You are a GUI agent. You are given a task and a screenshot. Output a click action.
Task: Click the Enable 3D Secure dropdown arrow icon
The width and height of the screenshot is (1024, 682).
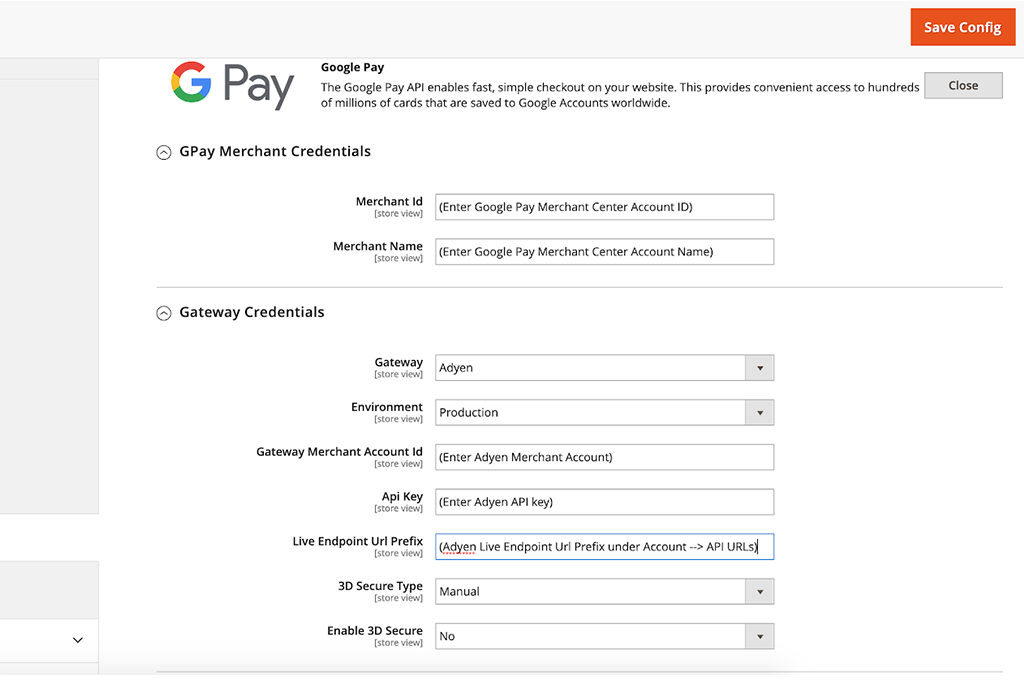759,636
